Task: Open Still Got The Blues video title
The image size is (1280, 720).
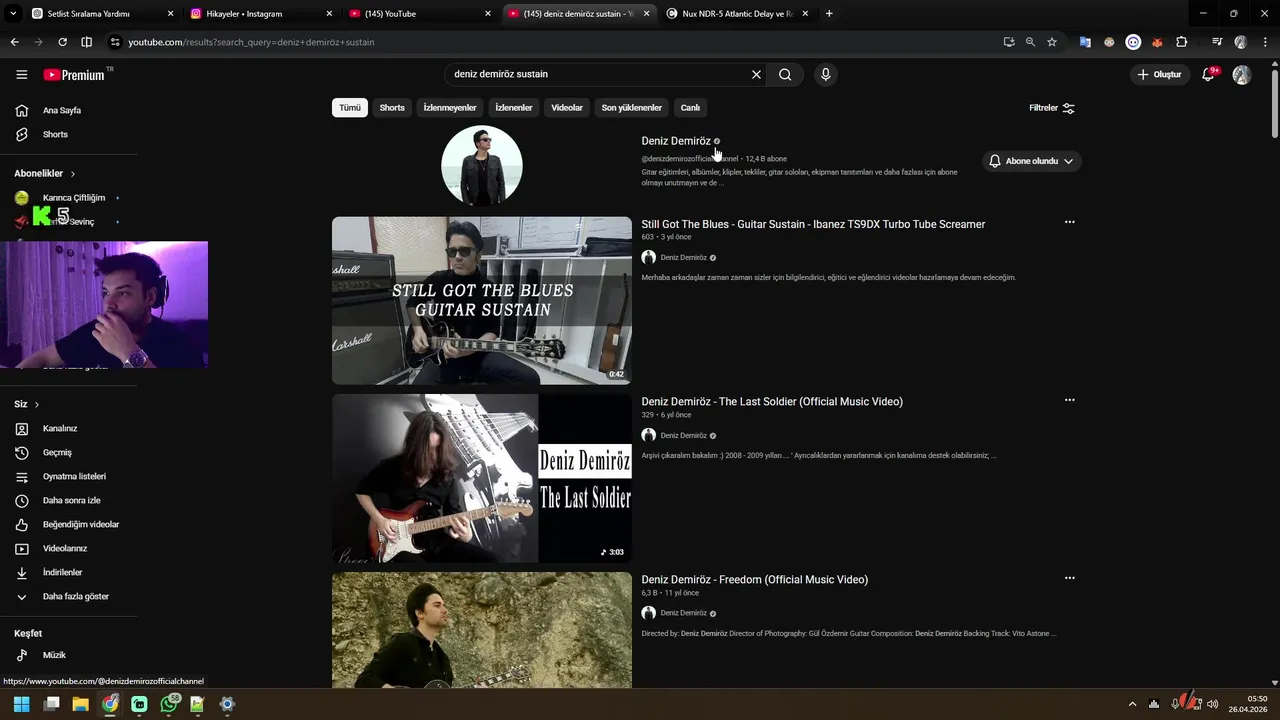Action: coord(813,224)
